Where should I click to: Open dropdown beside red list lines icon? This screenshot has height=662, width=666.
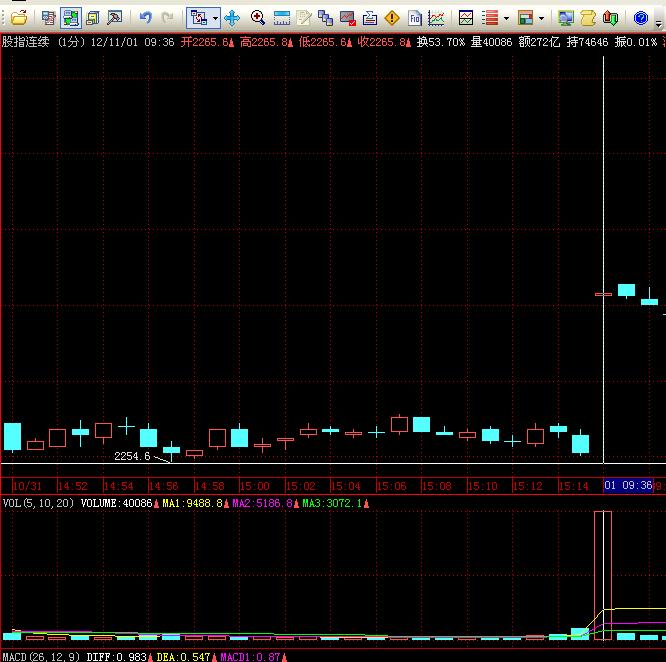506,18
